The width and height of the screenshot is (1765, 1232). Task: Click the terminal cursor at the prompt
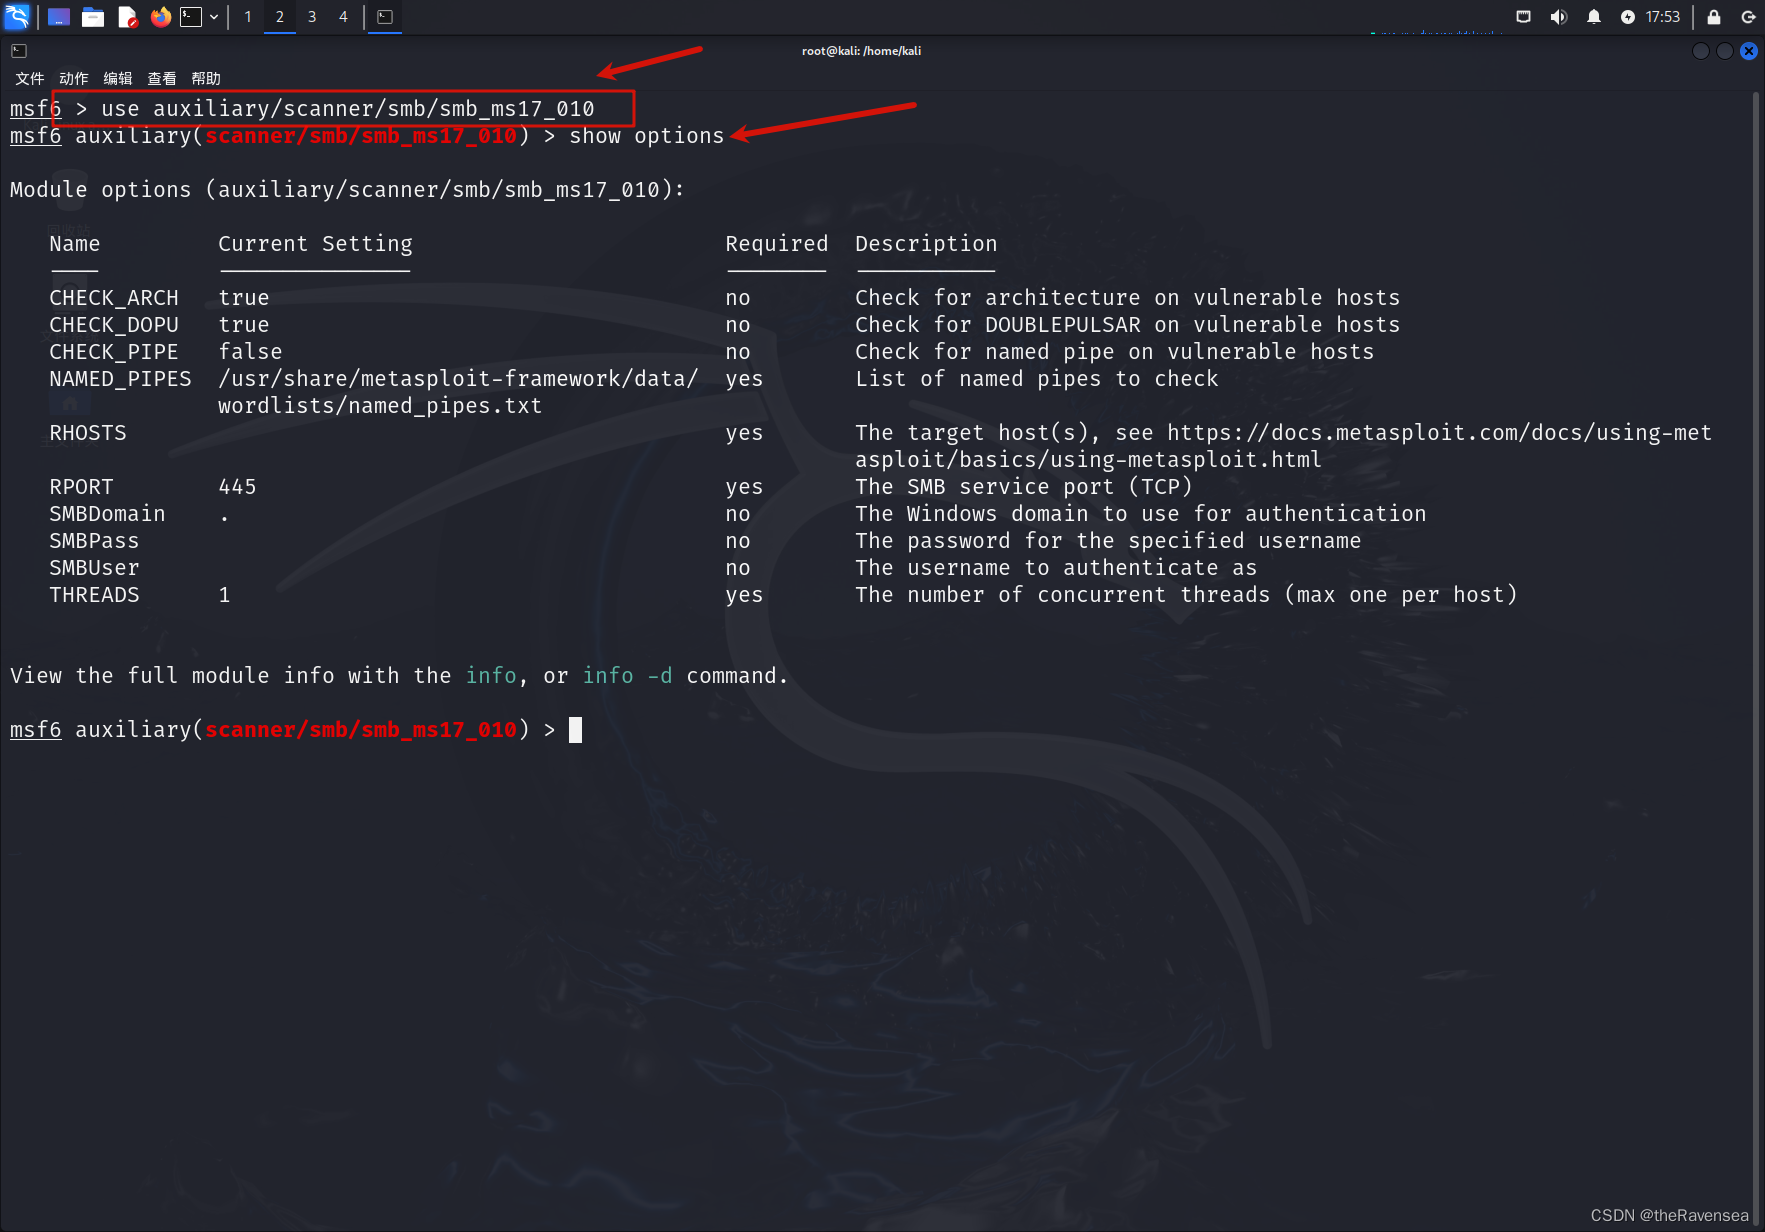coord(575,730)
